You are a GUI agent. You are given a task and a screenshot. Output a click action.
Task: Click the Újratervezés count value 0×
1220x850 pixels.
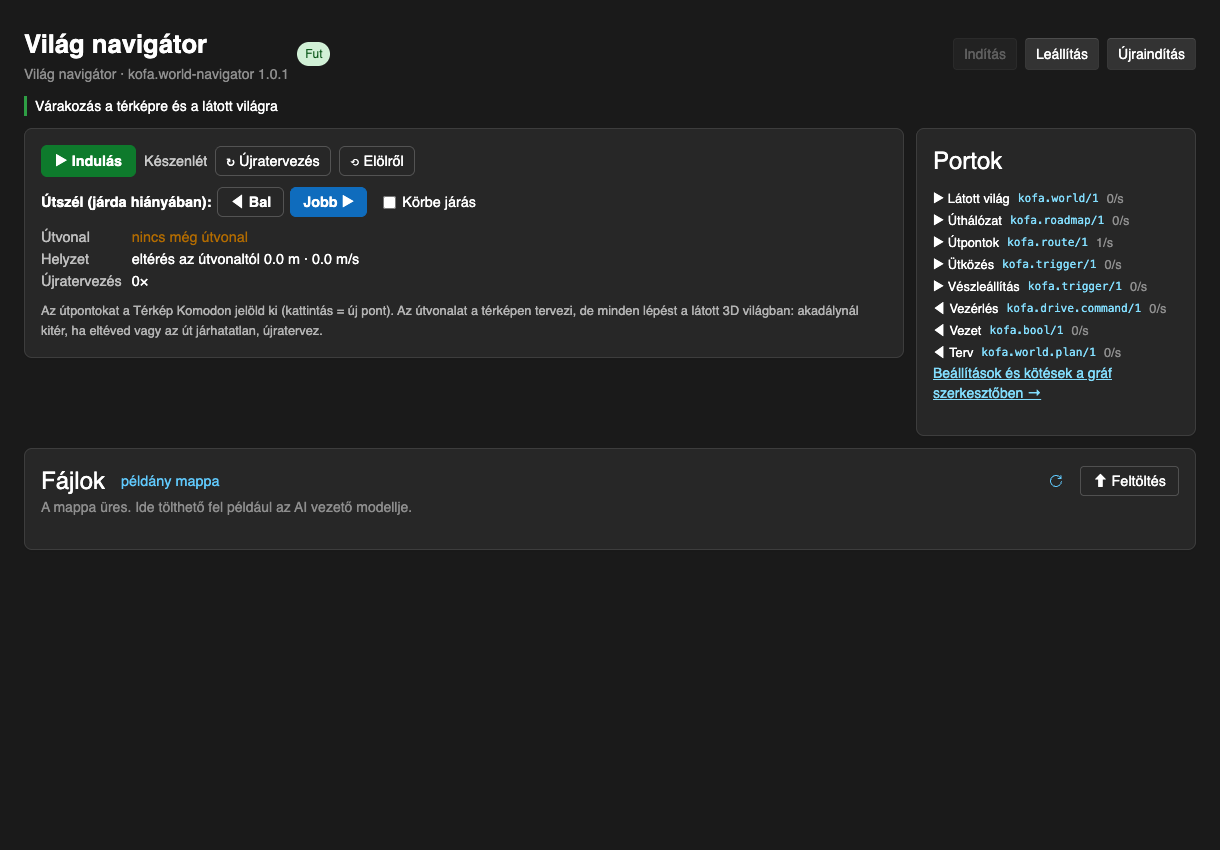pos(140,281)
